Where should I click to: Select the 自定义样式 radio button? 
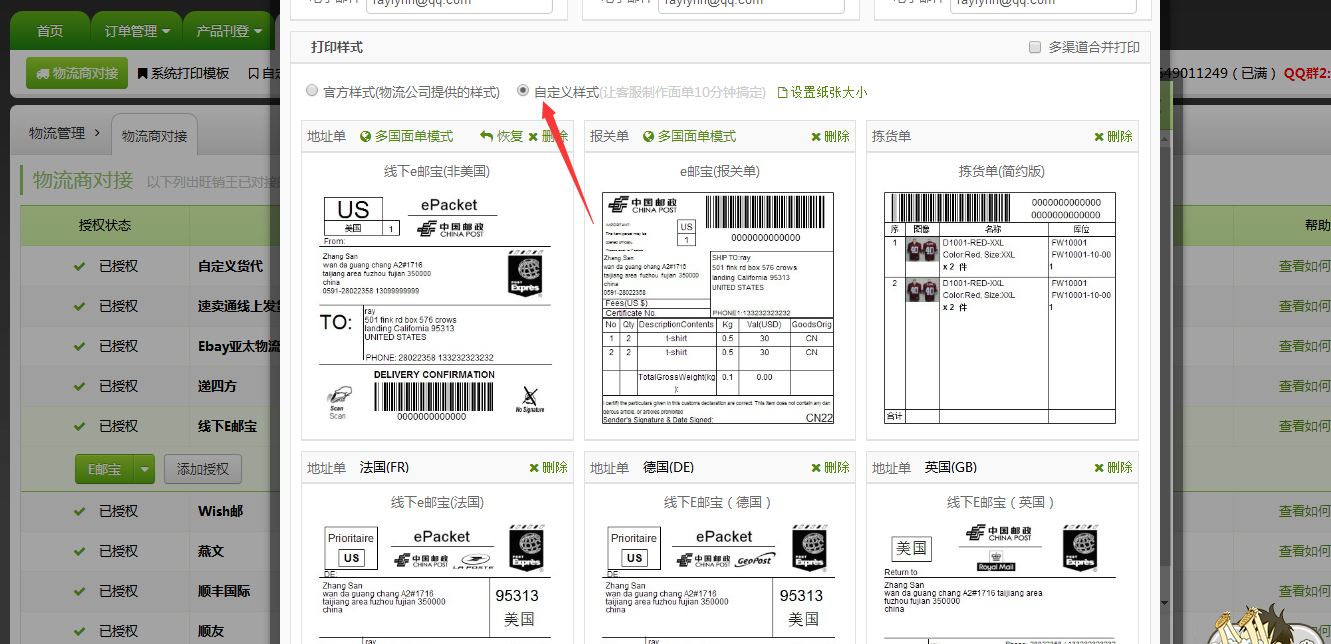click(523, 91)
